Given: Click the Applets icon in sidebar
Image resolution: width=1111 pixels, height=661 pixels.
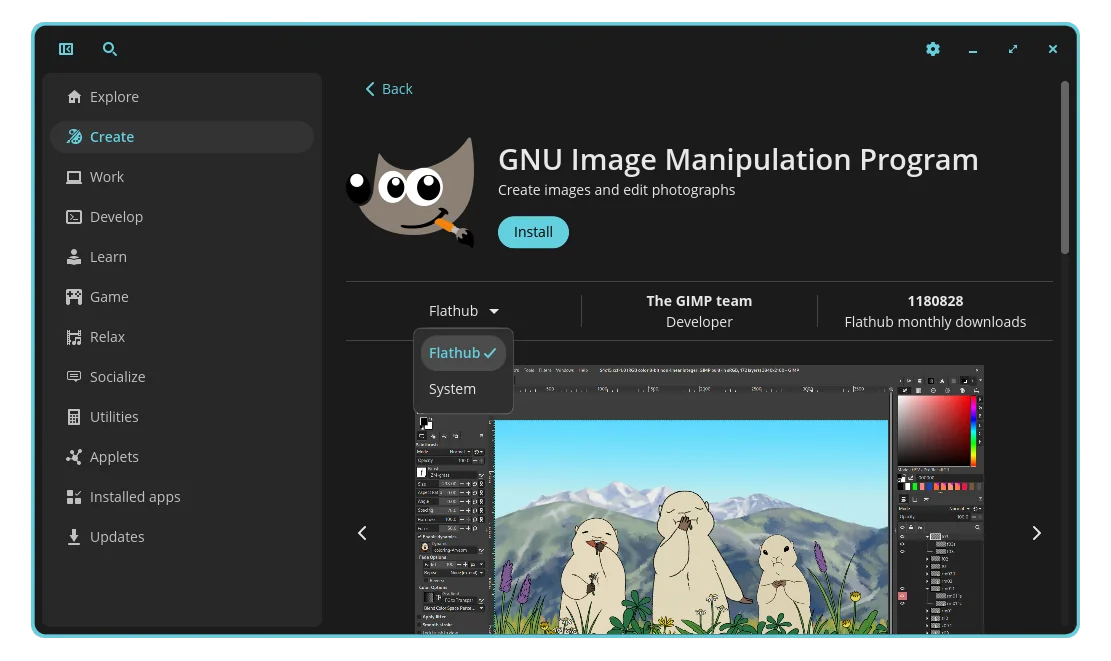Looking at the screenshot, I should click(74, 457).
